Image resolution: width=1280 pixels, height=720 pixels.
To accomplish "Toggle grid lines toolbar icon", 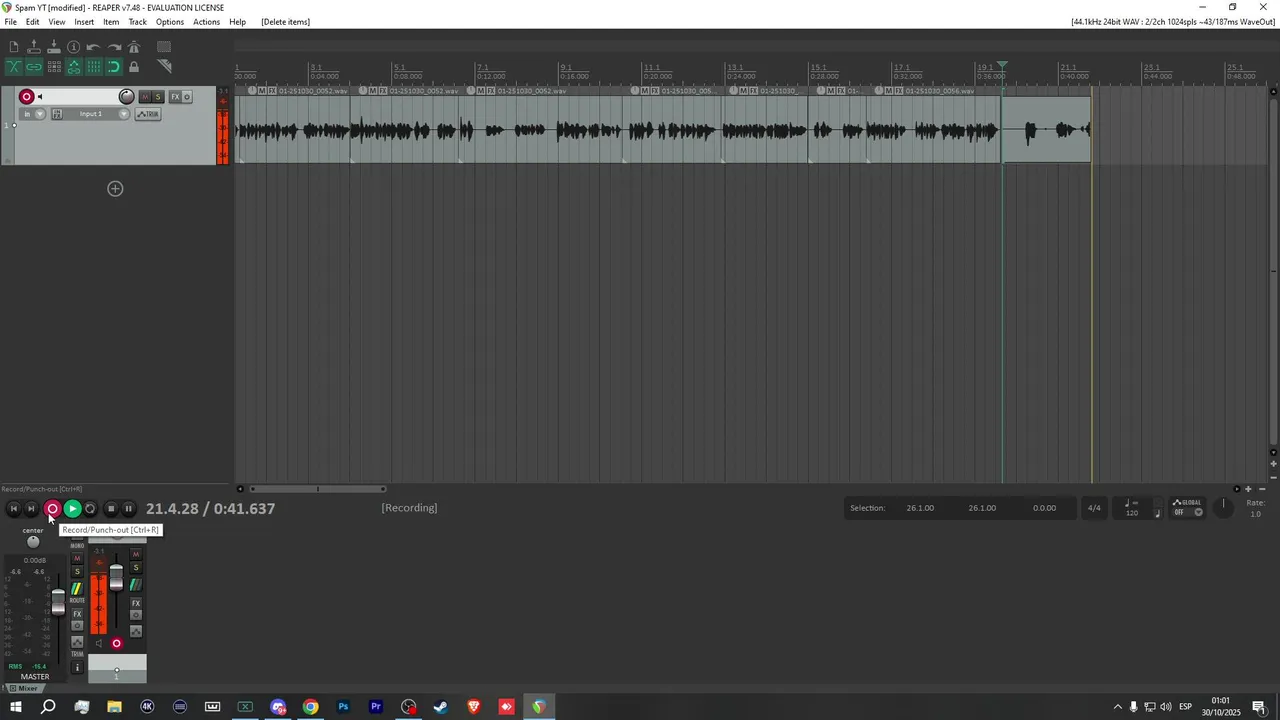I will [x=94, y=67].
